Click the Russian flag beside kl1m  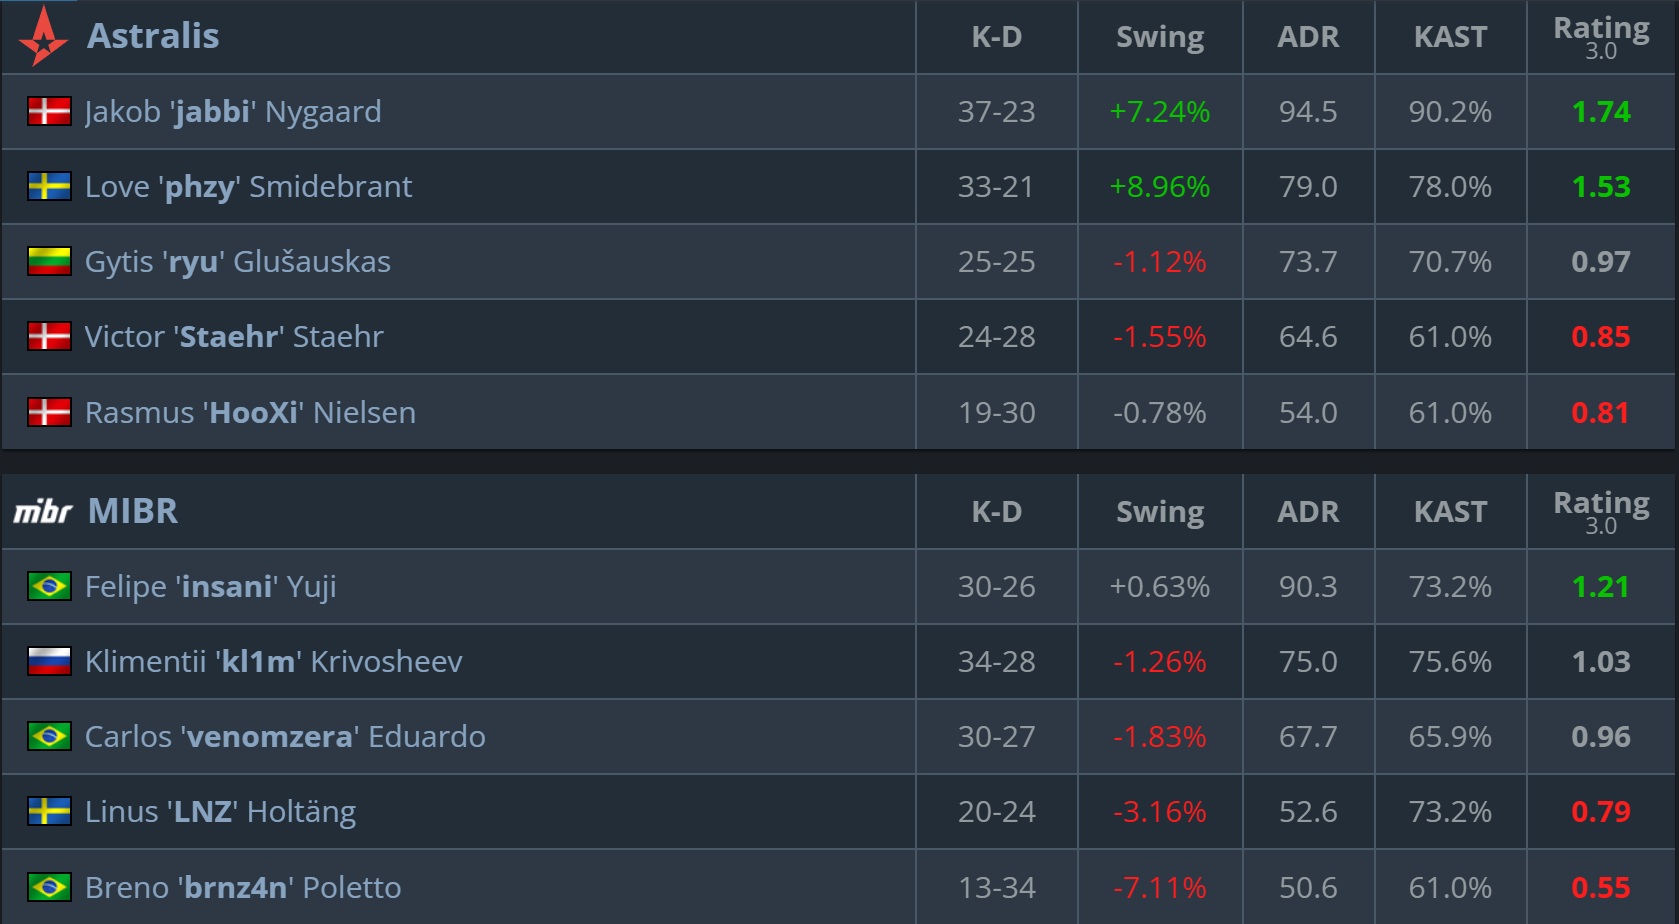(x=49, y=661)
